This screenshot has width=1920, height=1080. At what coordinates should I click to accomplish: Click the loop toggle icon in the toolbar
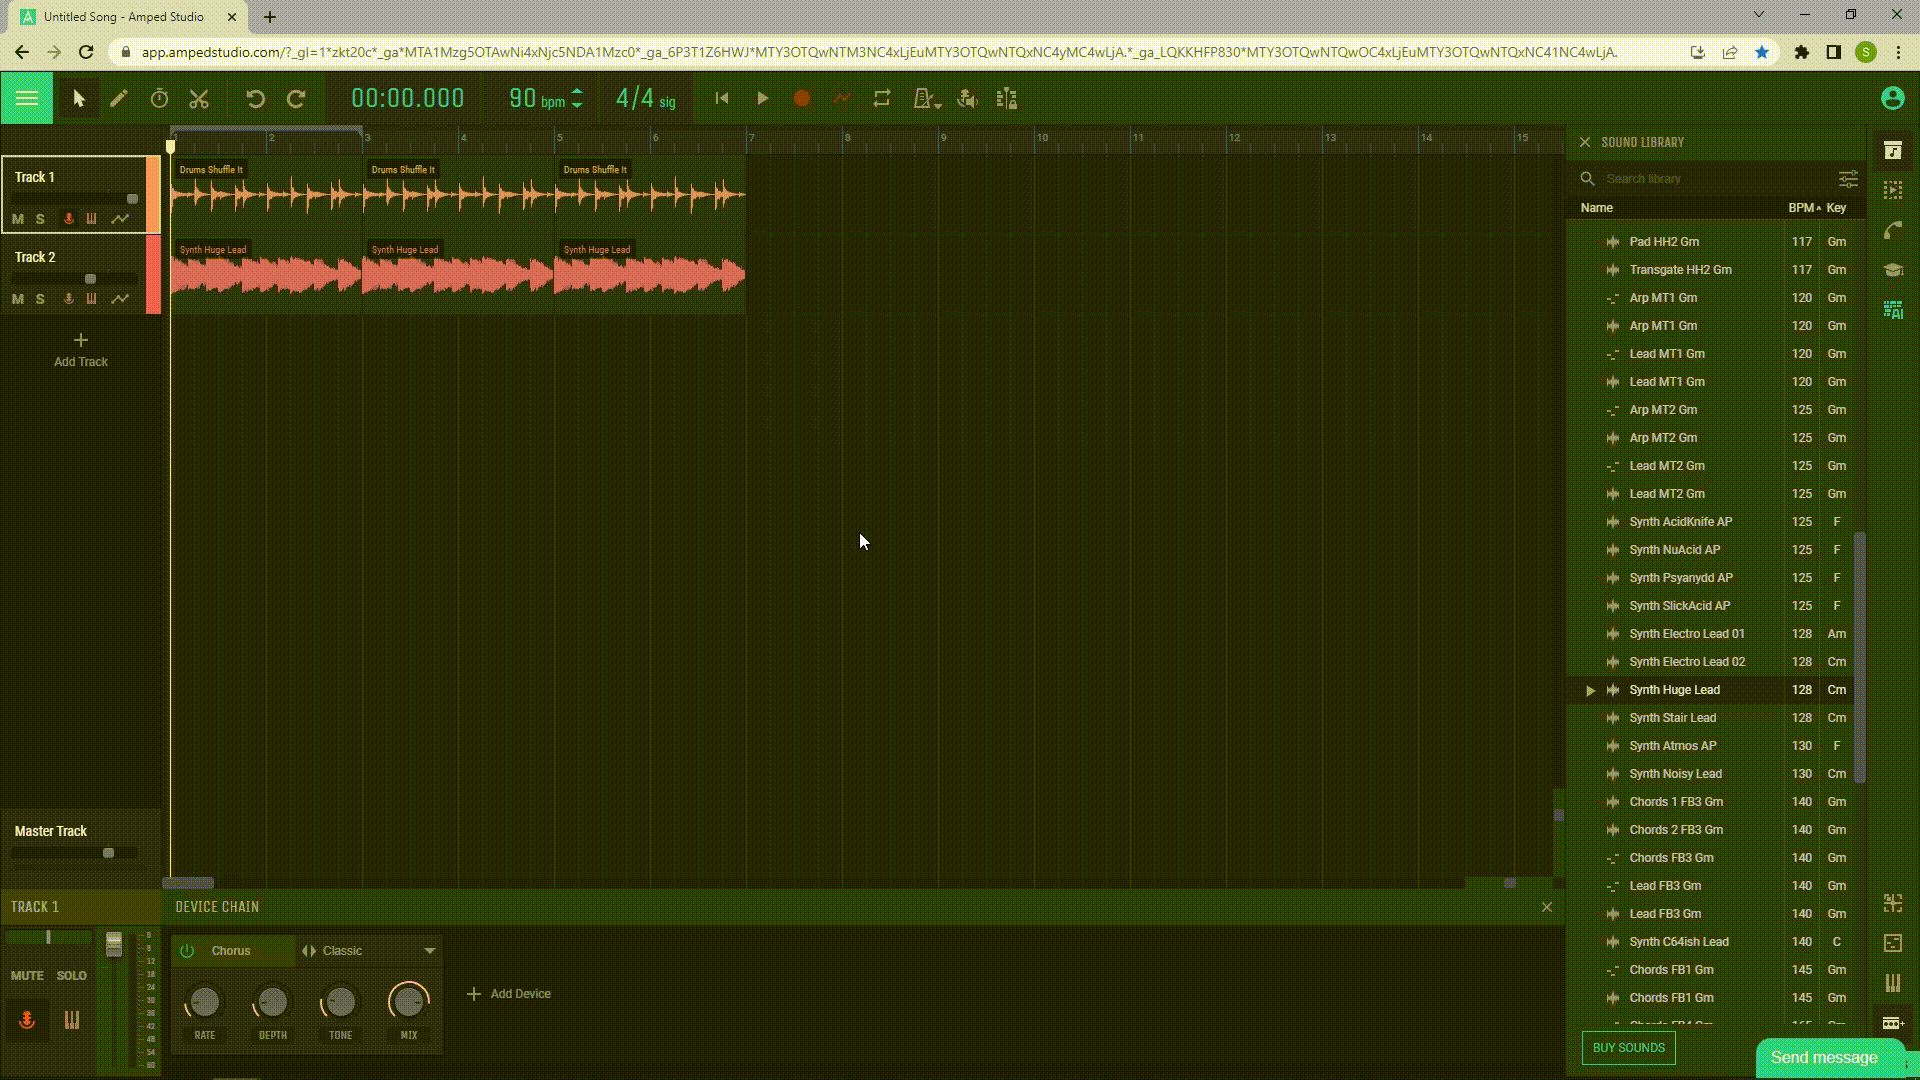tap(883, 98)
